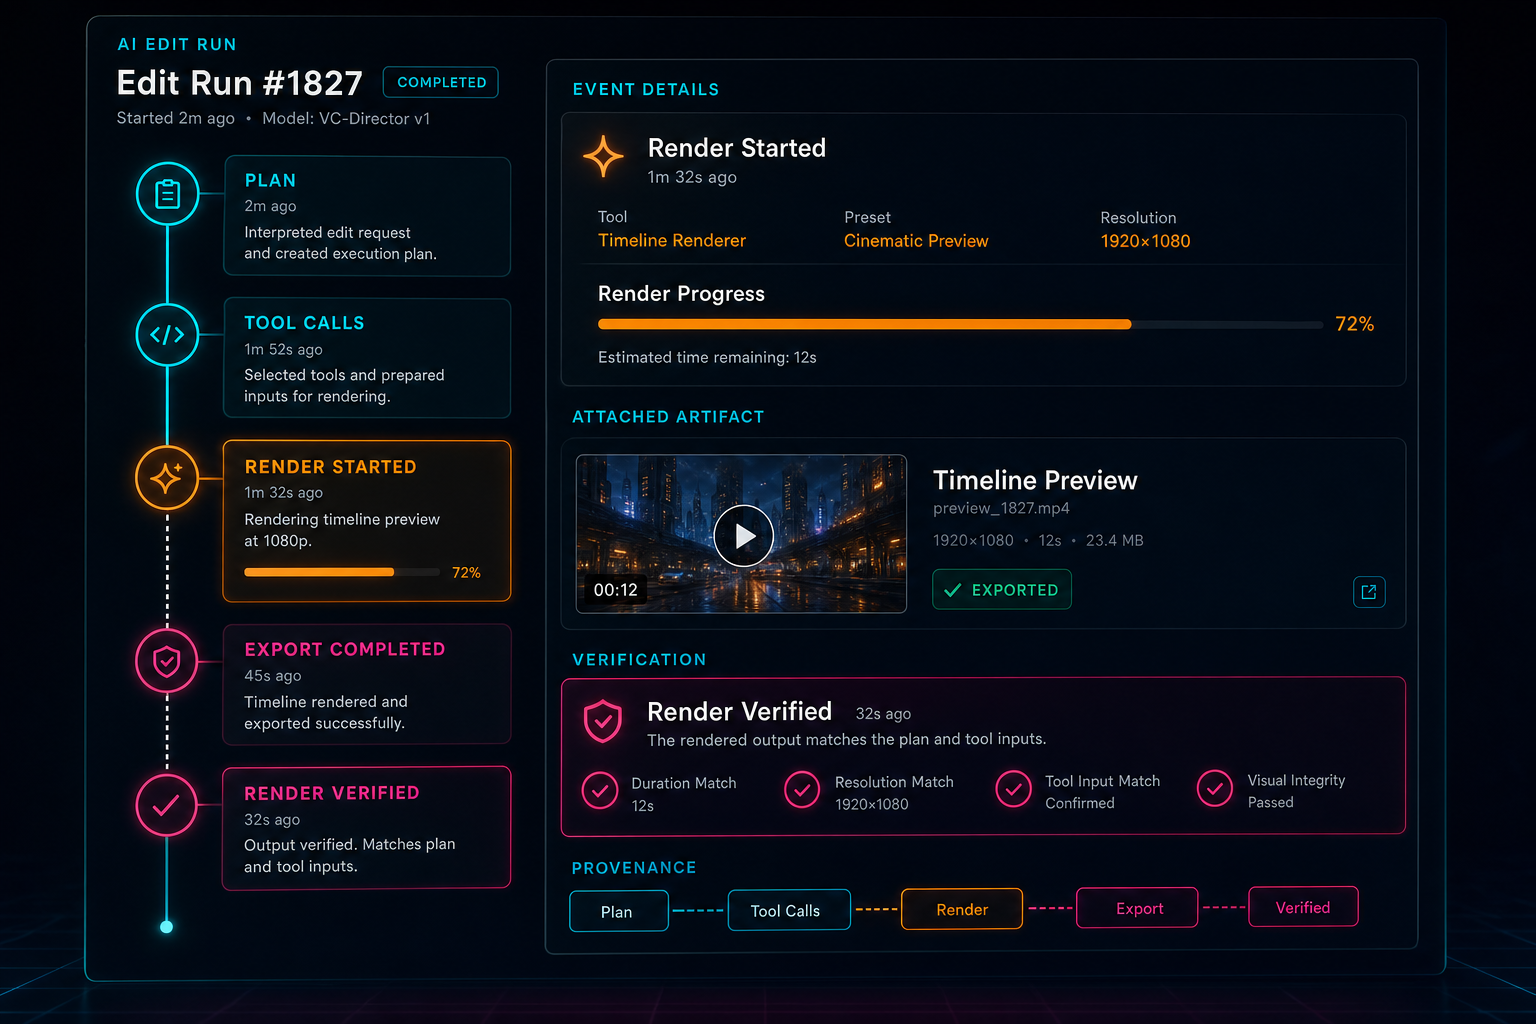This screenshot has width=1536, height=1024.
Task: Open the EXPORT COMPLETED step card
Action: point(367,684)
